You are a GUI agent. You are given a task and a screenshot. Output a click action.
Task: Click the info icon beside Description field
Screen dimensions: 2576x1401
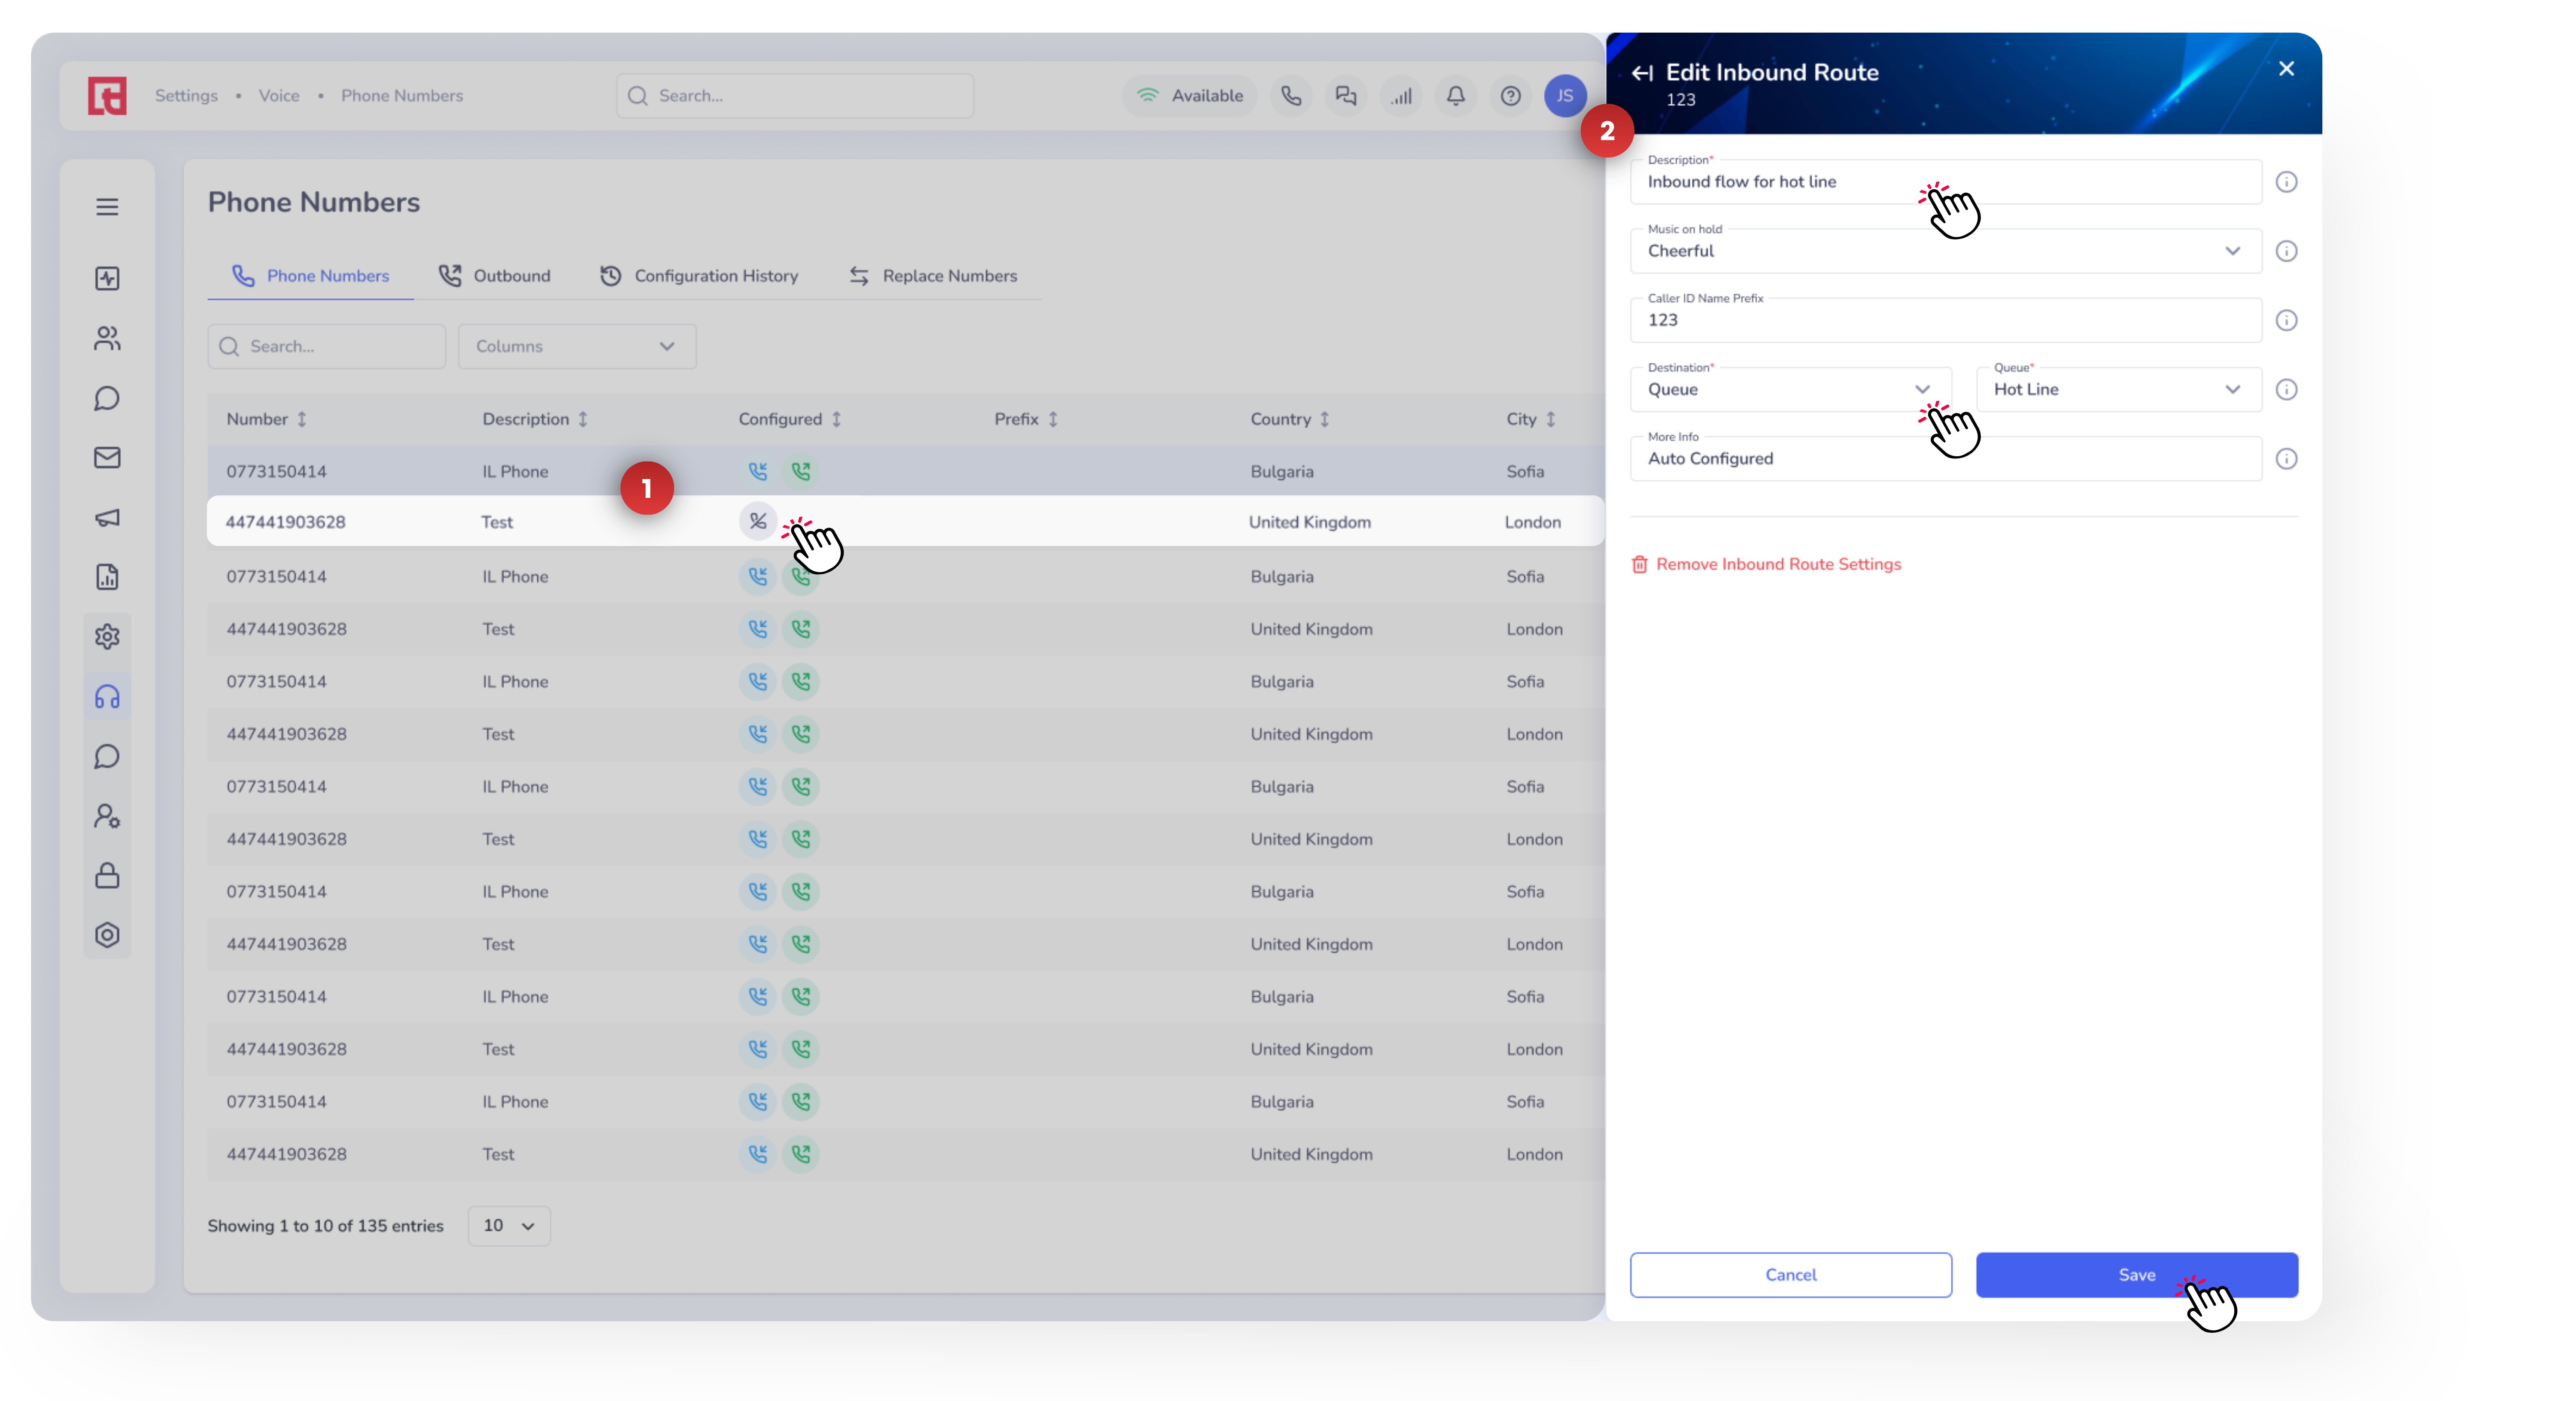click(x=2286, y=182)
